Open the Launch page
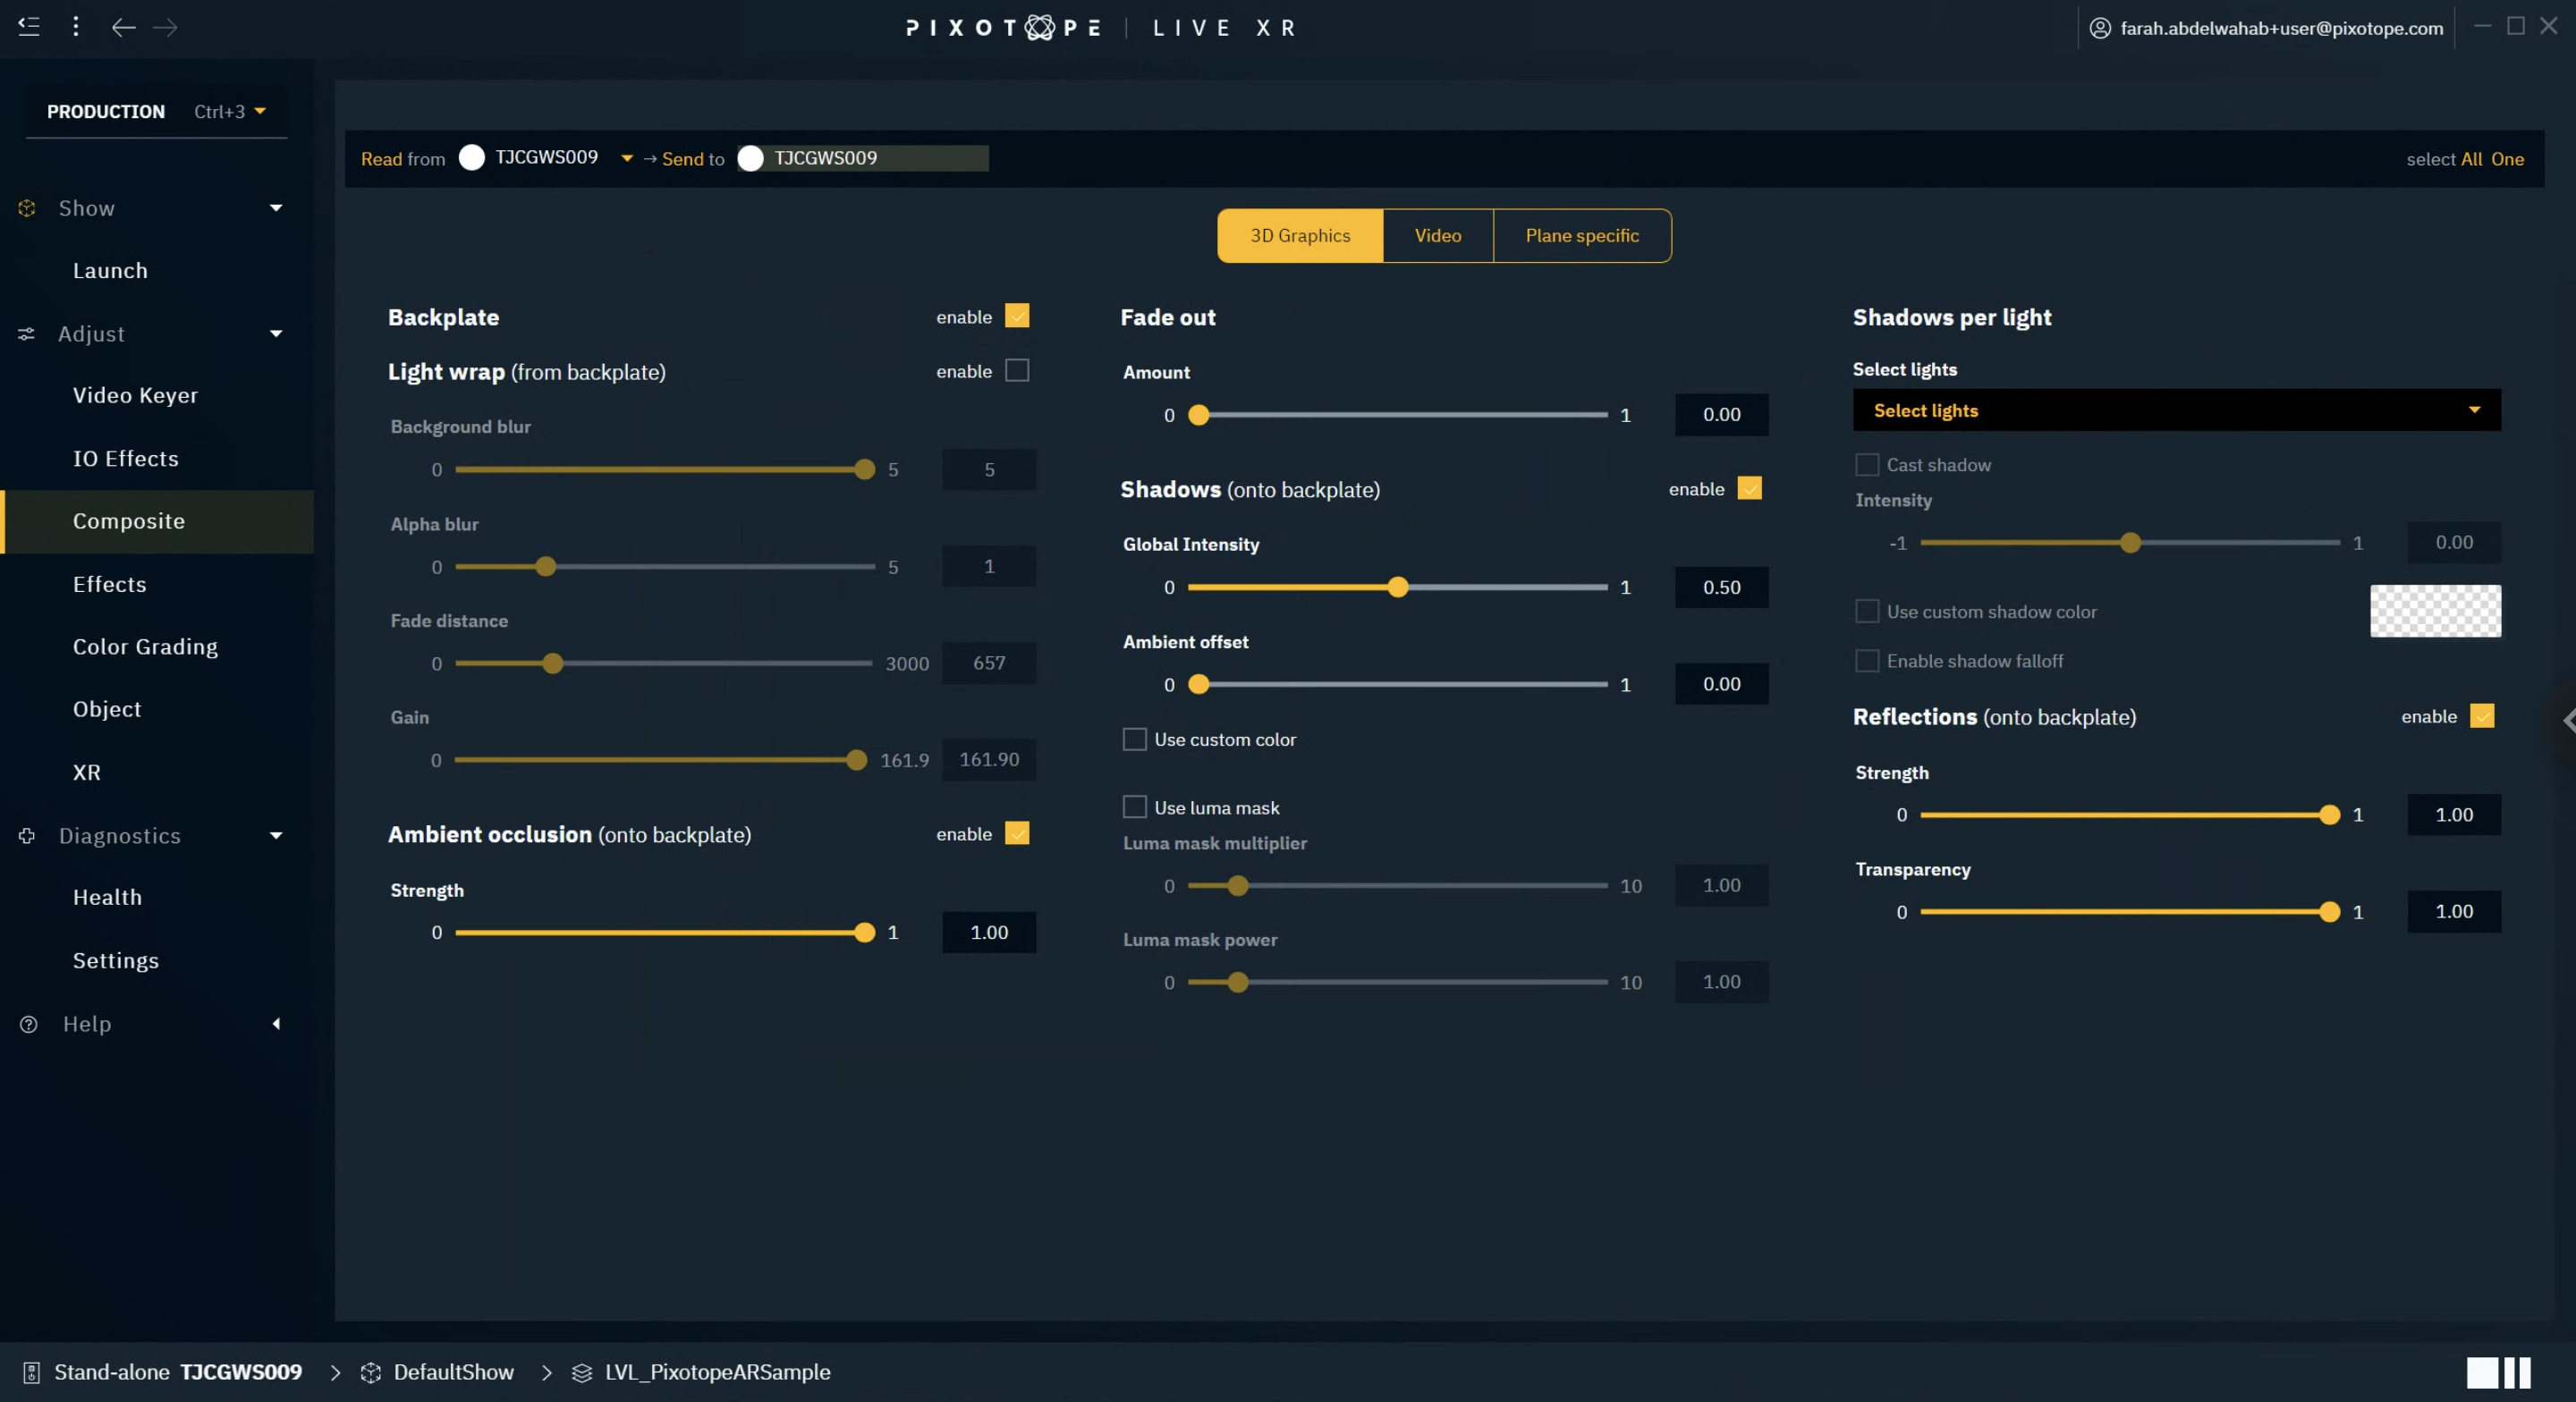Viewport: 2576px width, 1402px height. pyautogui.click(x=110, y=271)
